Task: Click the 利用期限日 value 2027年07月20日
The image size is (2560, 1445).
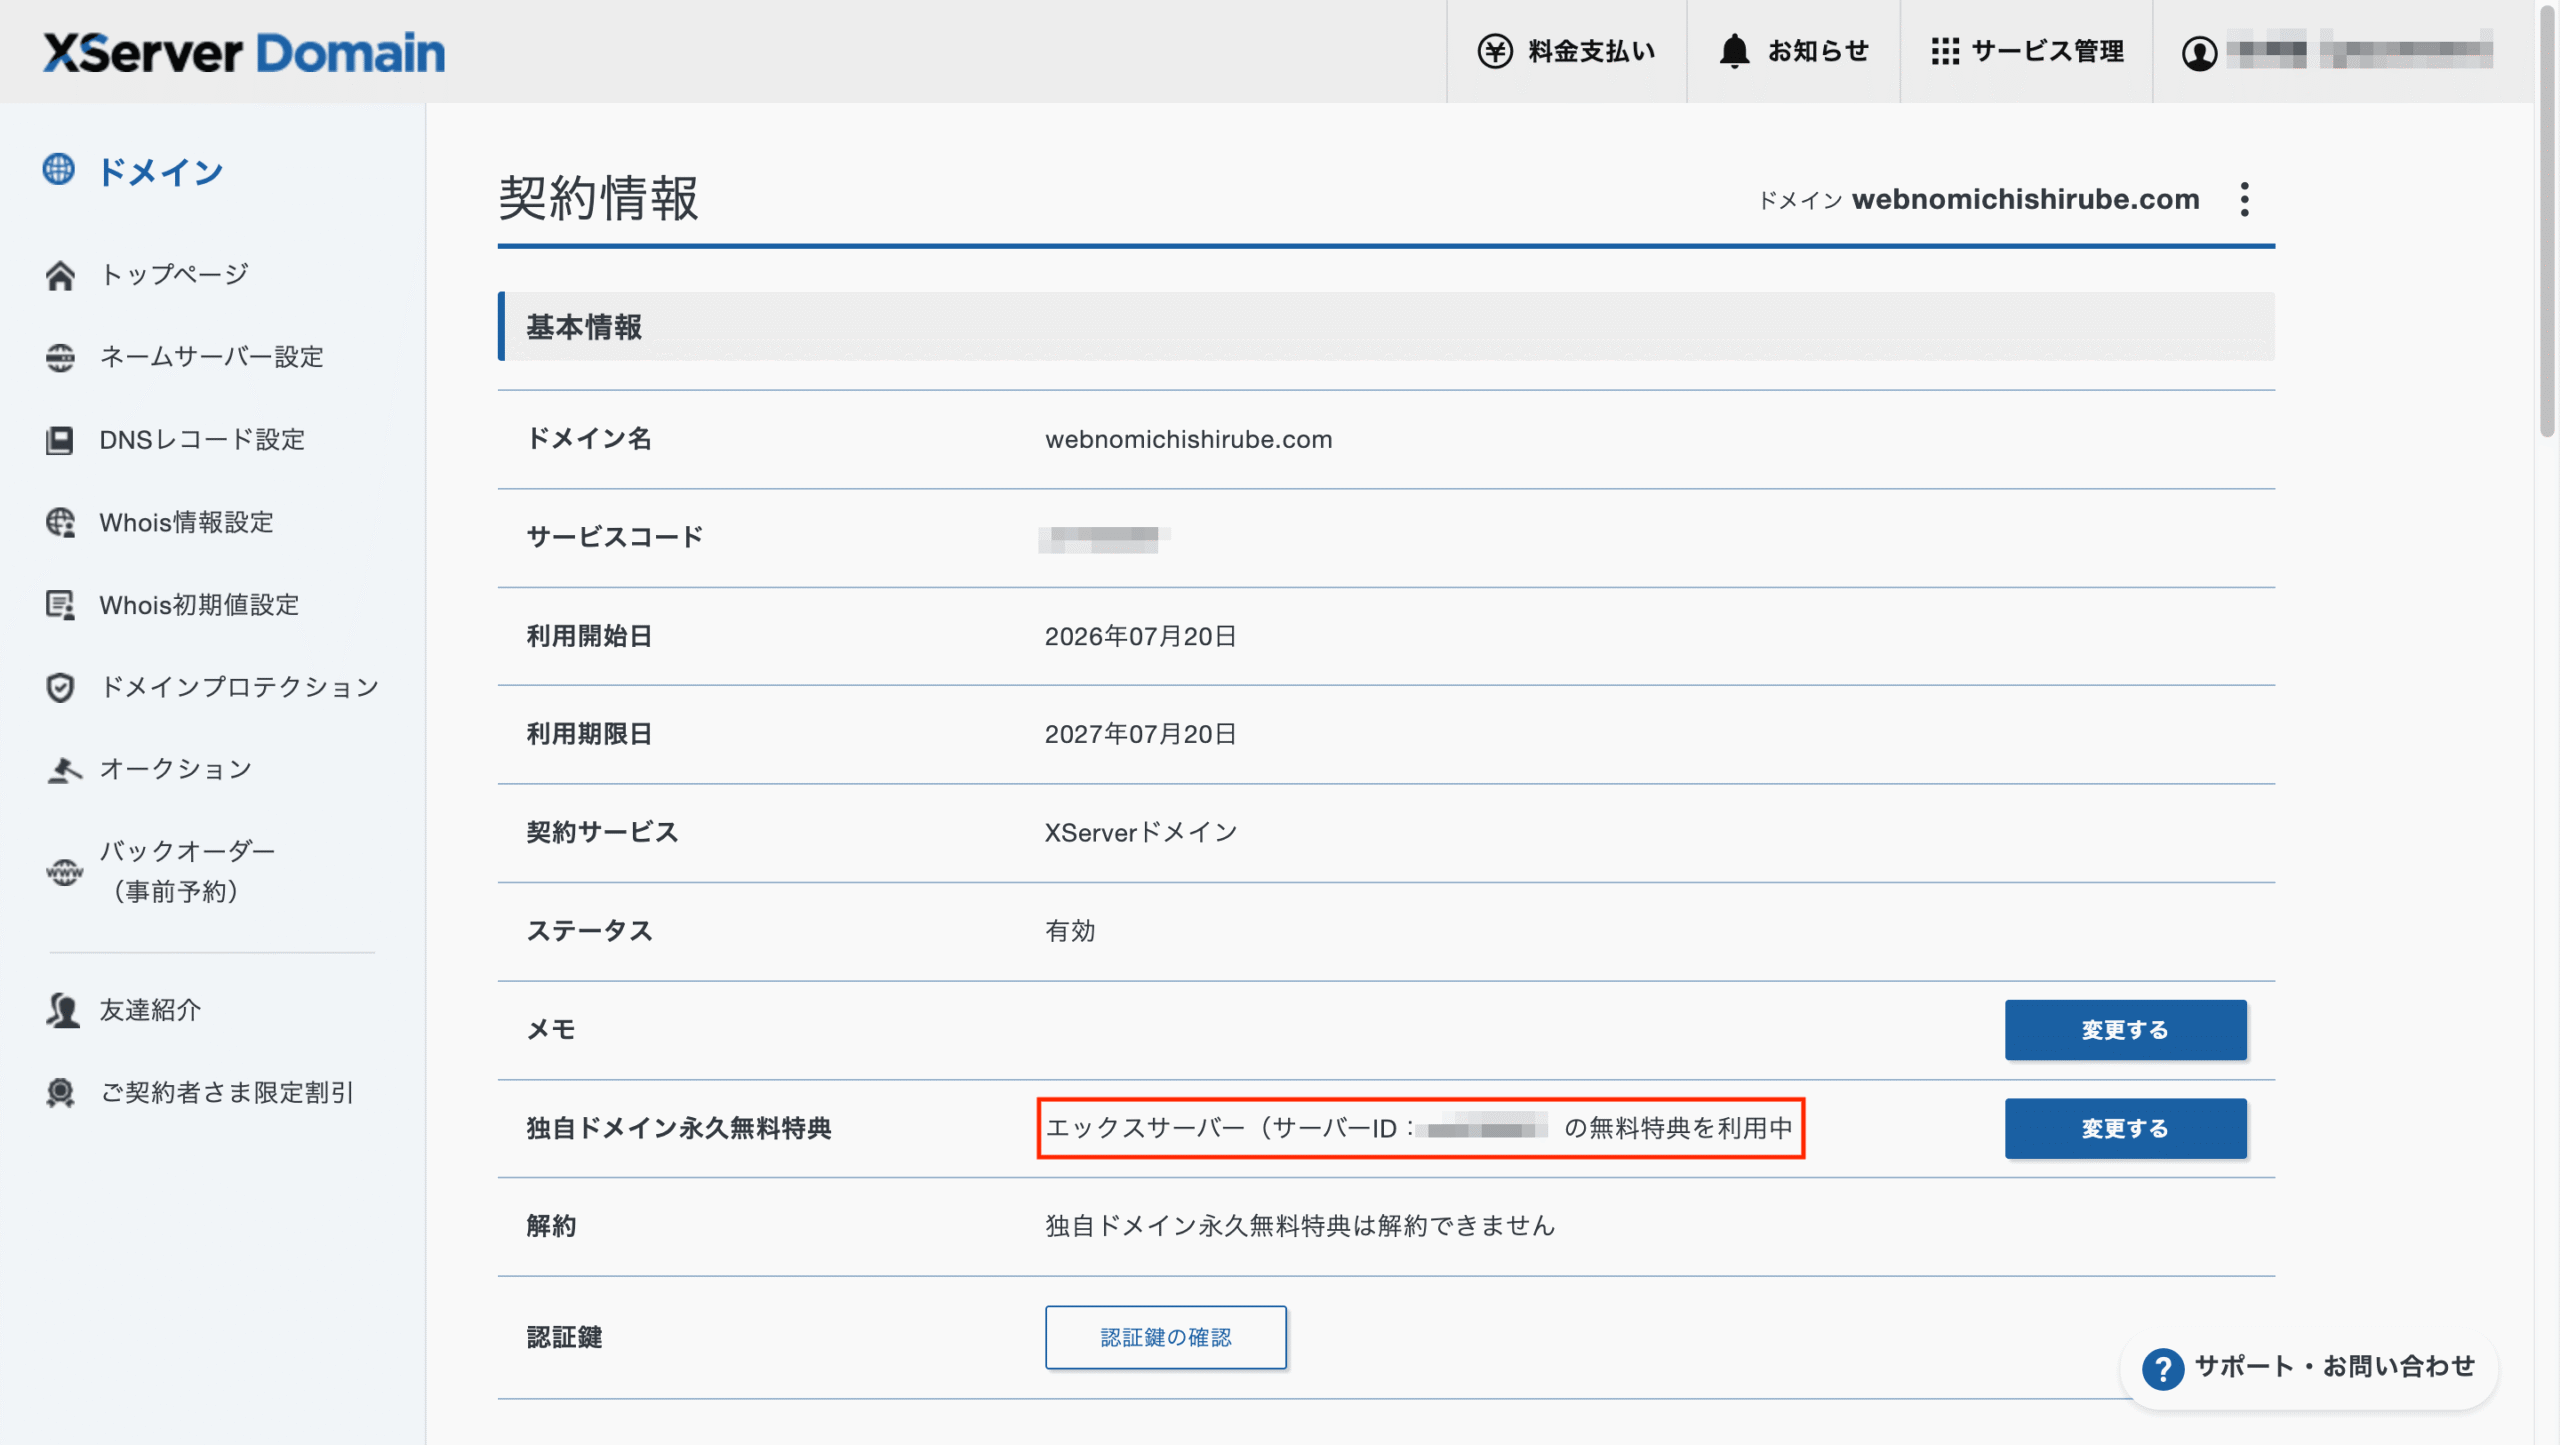Action: point(1140,735)
